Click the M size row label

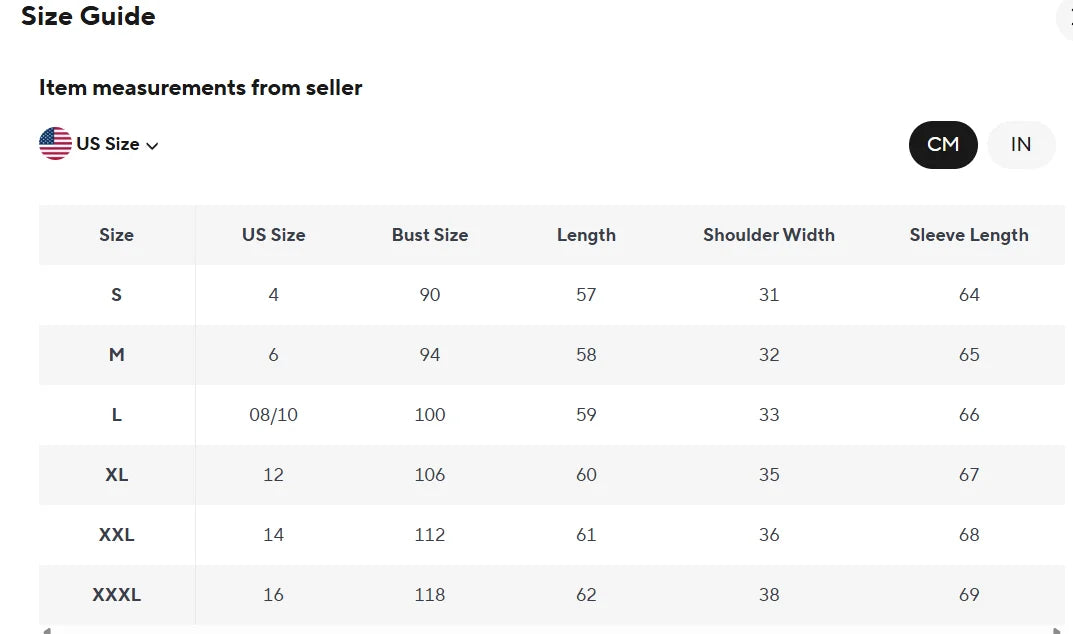(116, 355)
